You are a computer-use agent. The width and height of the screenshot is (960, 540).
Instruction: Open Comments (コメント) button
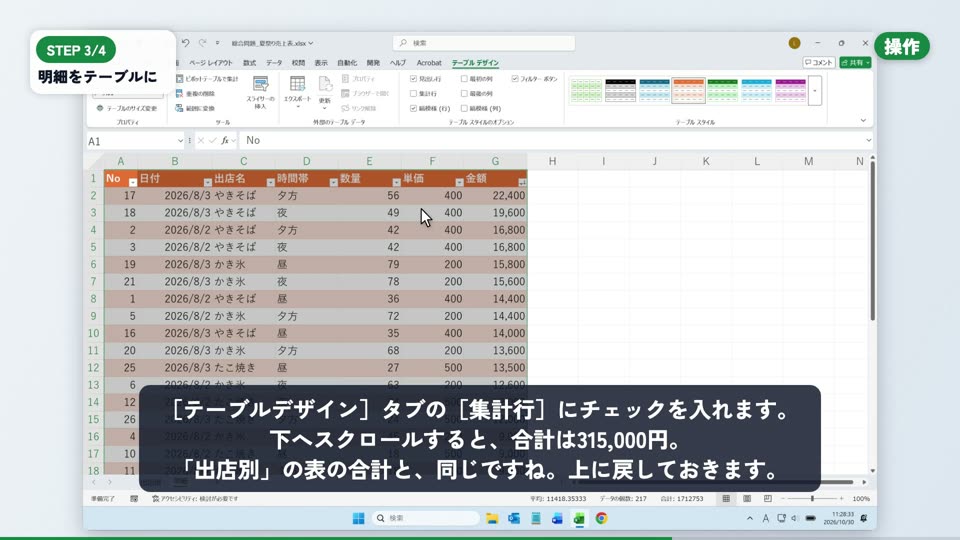coord(819,62)
